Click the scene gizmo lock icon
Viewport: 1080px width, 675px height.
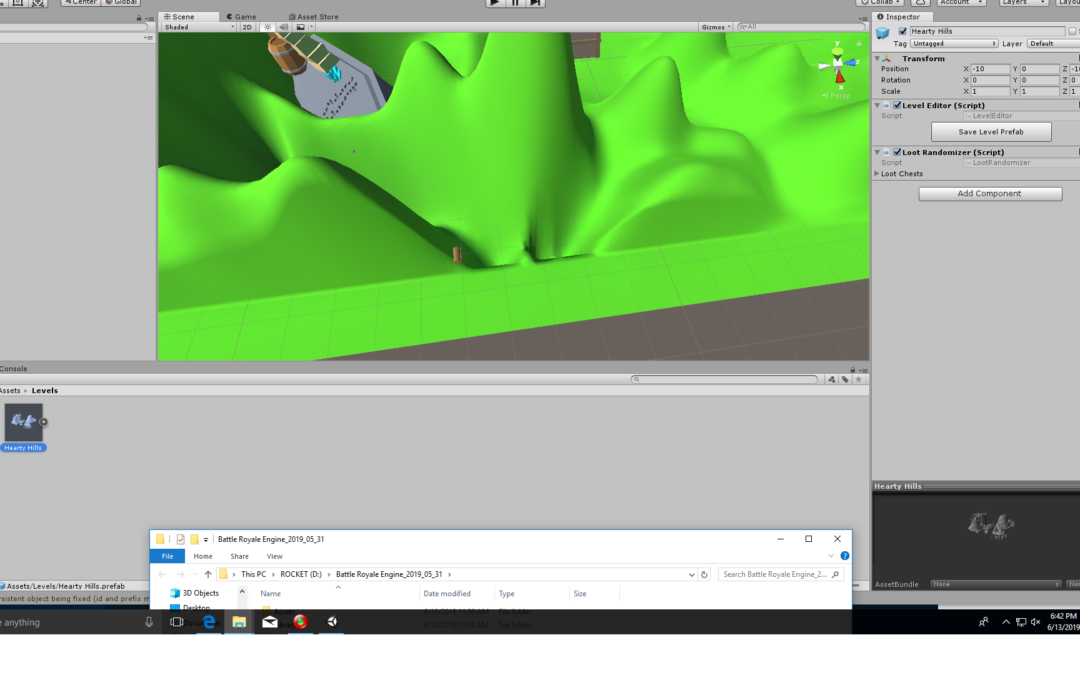(859, 43)
